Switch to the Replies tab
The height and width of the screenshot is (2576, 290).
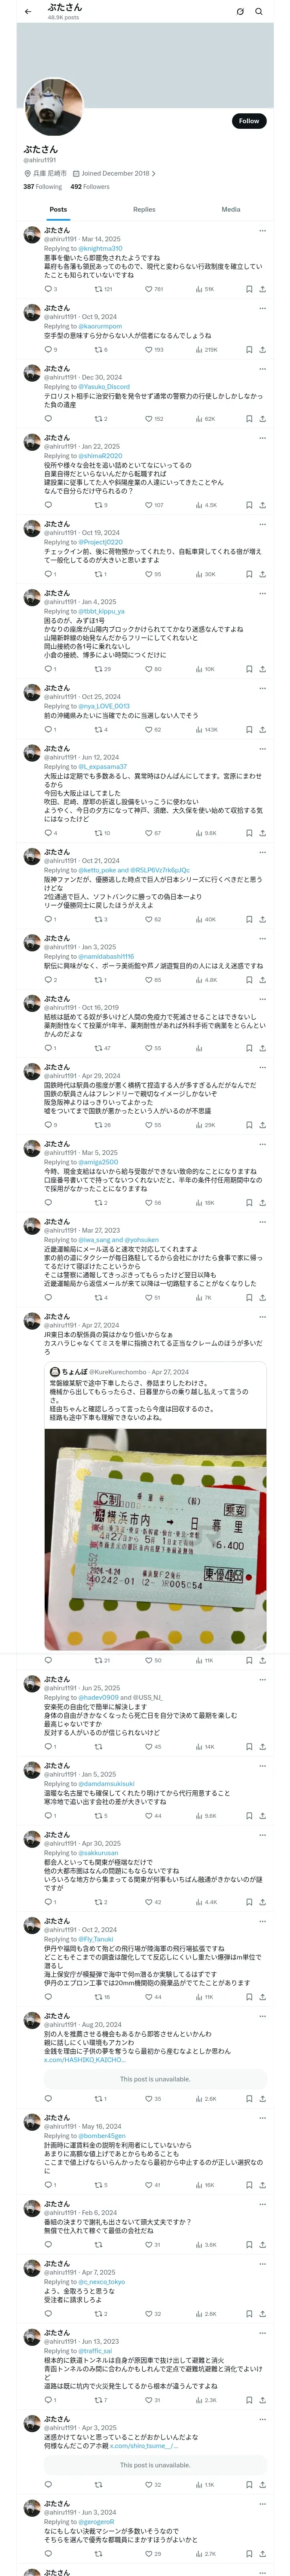tap(144, 210)
